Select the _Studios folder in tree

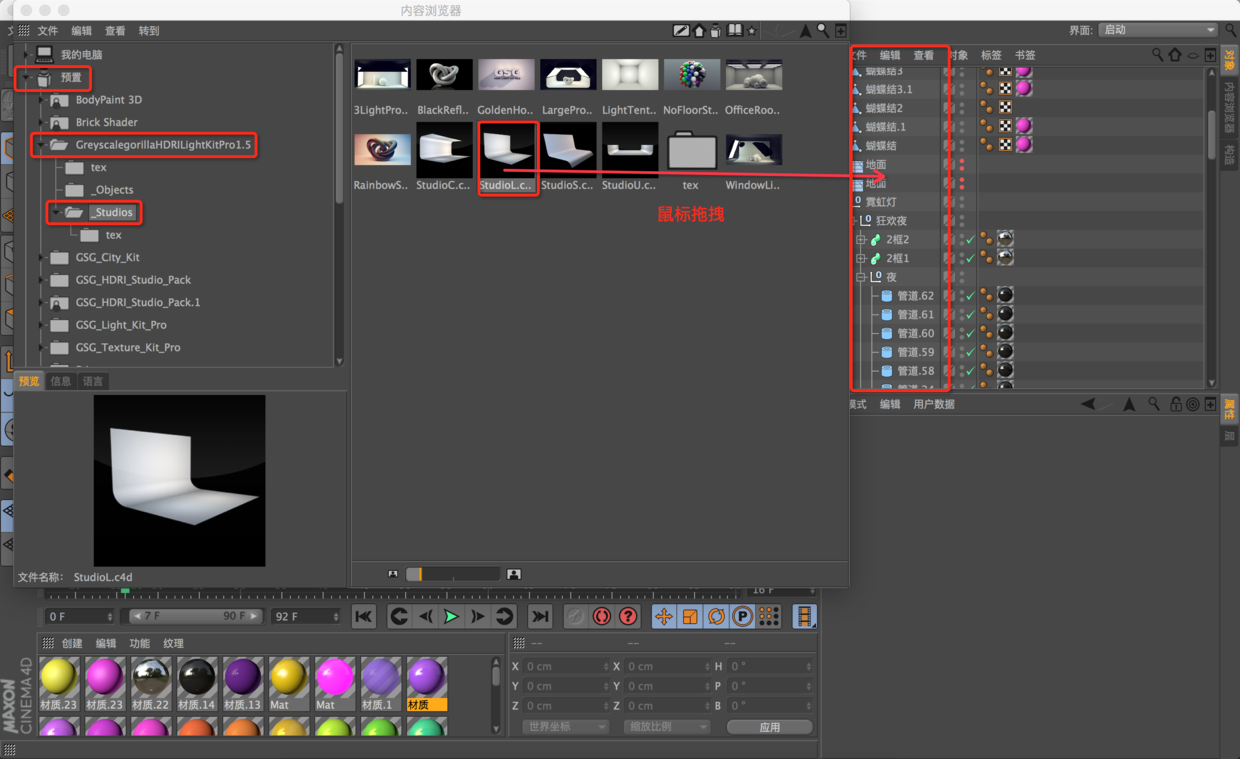pos(113,212)
